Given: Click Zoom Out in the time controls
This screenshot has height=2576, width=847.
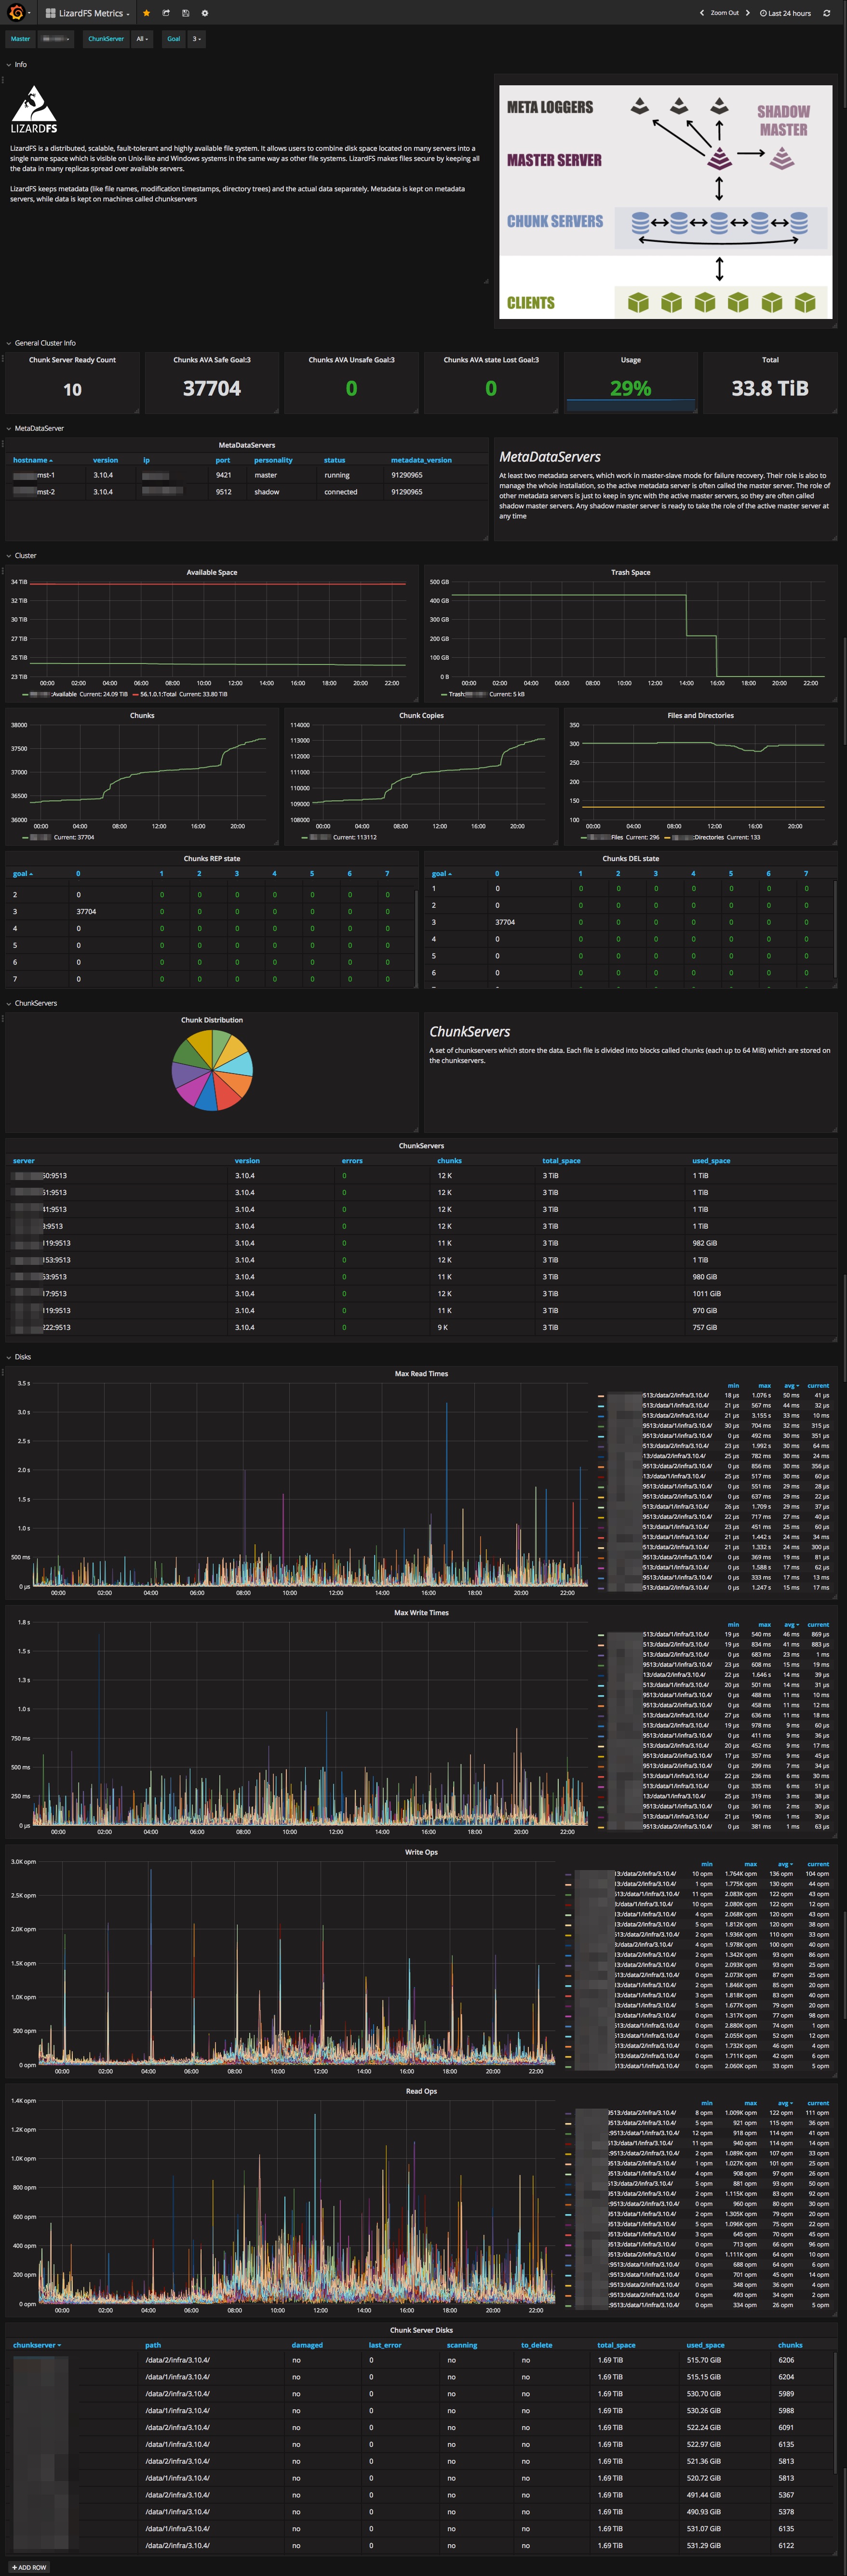Looking at the screenshot, I should click(x=725, y=13).
